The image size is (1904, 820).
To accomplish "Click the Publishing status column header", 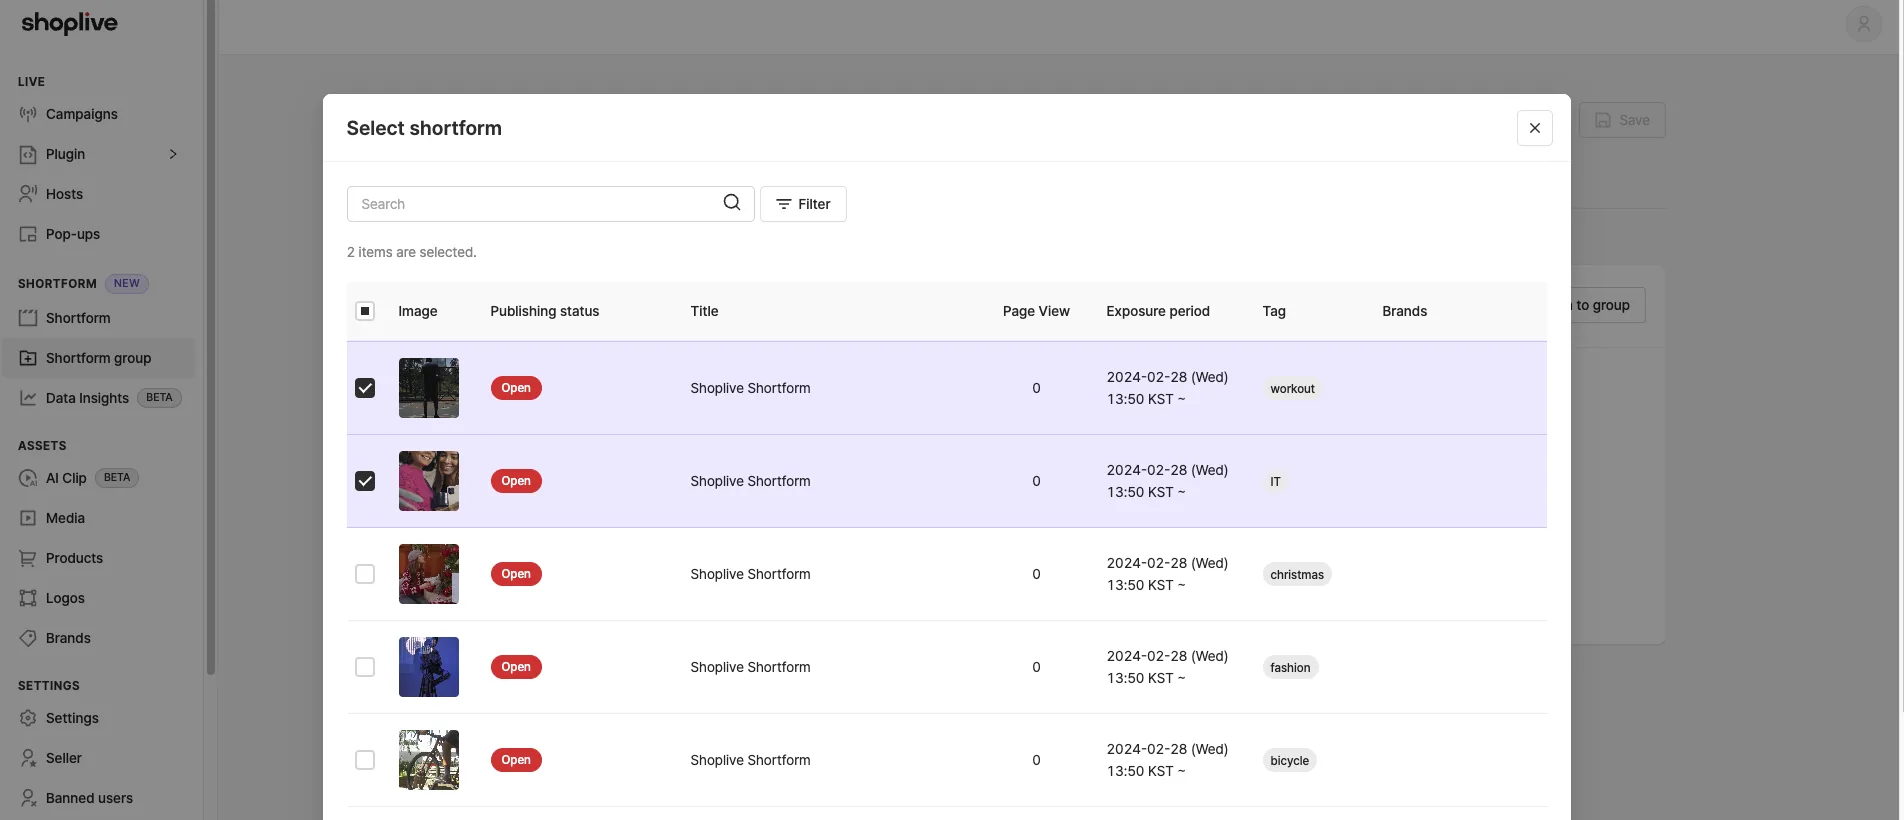I will (x=544, y=311).
